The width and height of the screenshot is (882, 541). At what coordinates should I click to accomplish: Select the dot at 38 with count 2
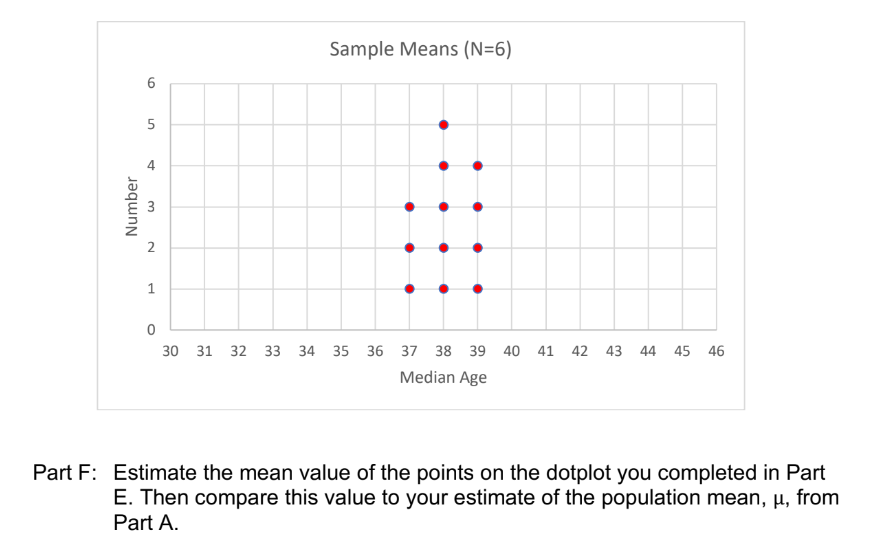click(443, 248)
